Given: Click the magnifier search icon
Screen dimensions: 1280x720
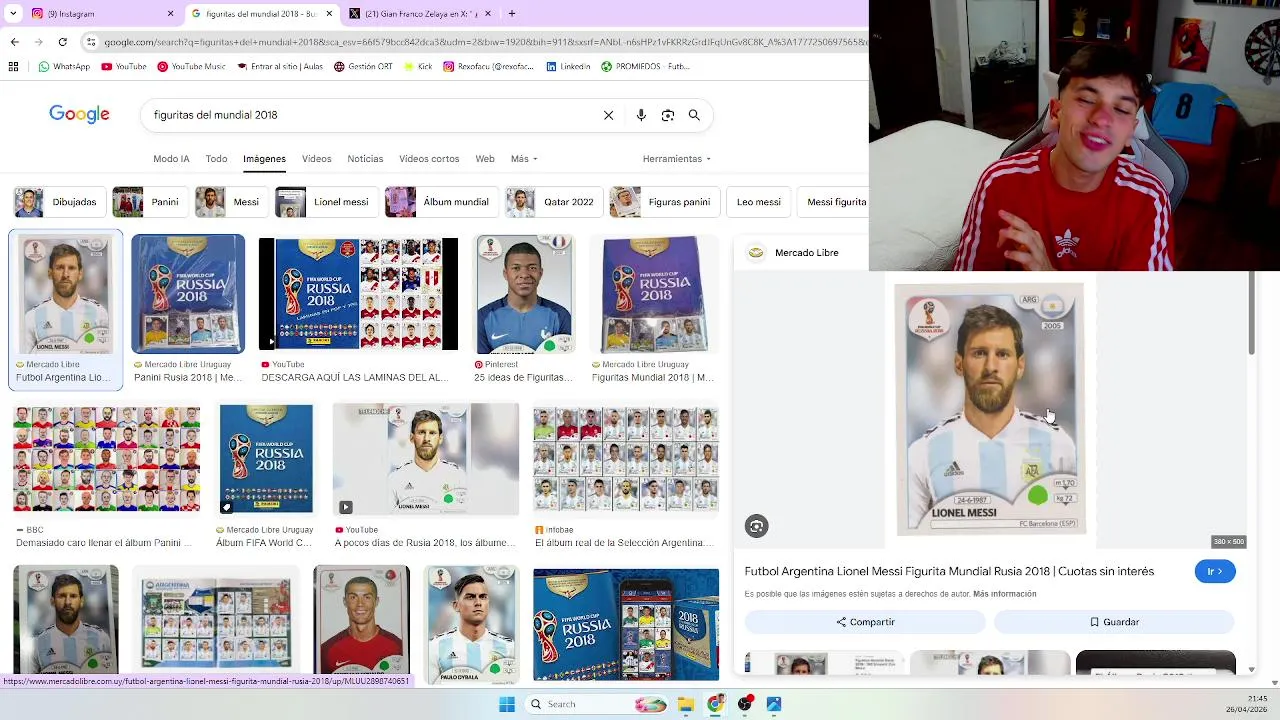Looking at the screenshot, I should pos(694,115).
